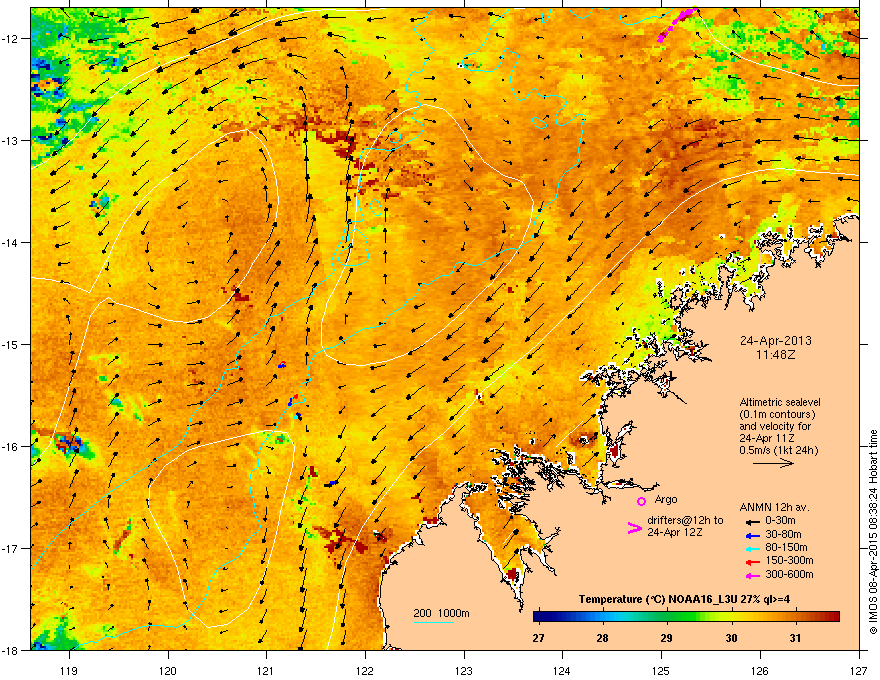Click the date text 24-Apr-2013
Viewport: 880px width, 680px height.
[776, 341]
